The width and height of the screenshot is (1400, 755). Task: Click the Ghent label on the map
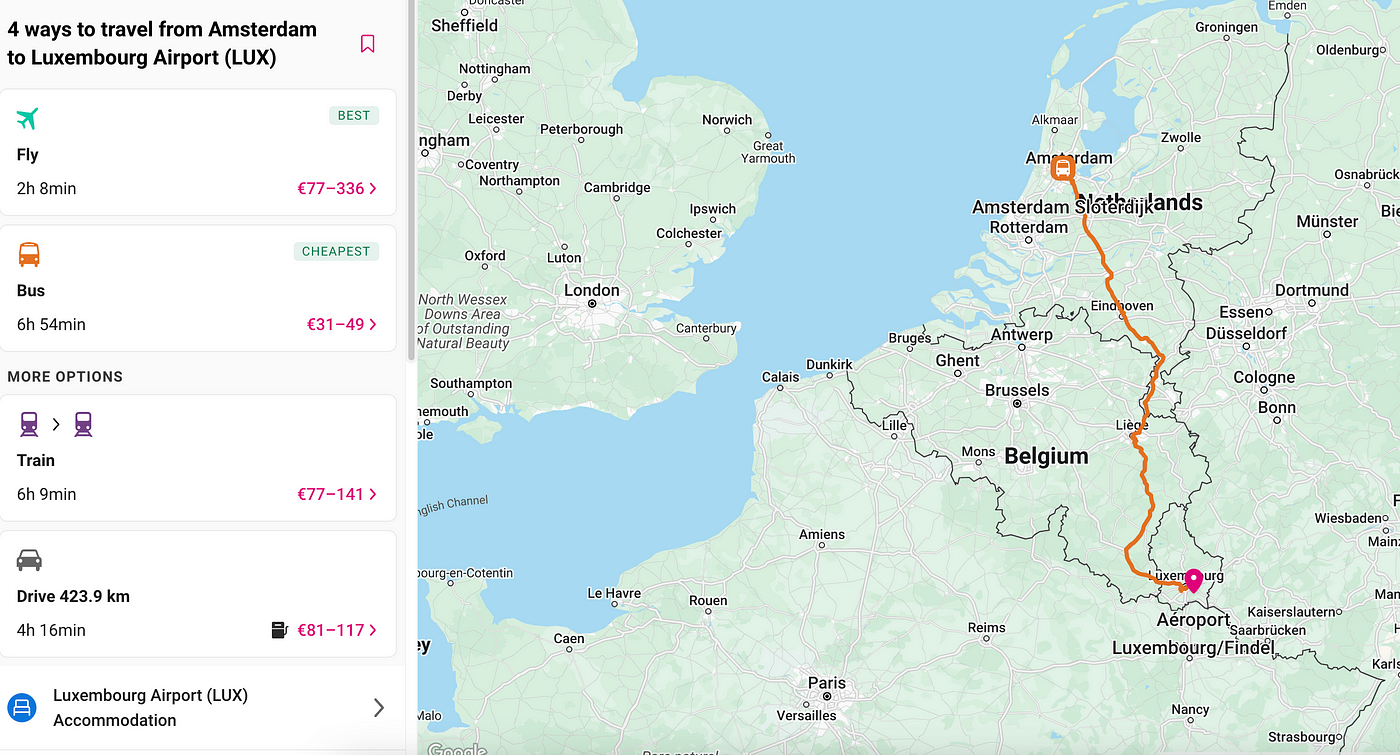click(958, 360)
